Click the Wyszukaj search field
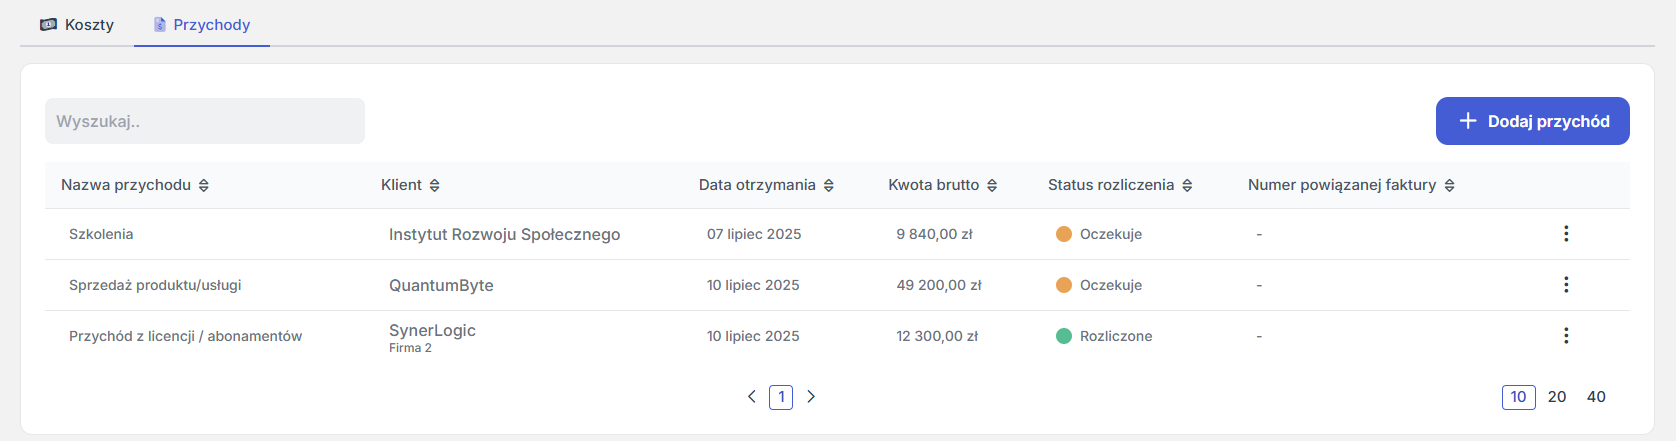 tap(205, 121)
